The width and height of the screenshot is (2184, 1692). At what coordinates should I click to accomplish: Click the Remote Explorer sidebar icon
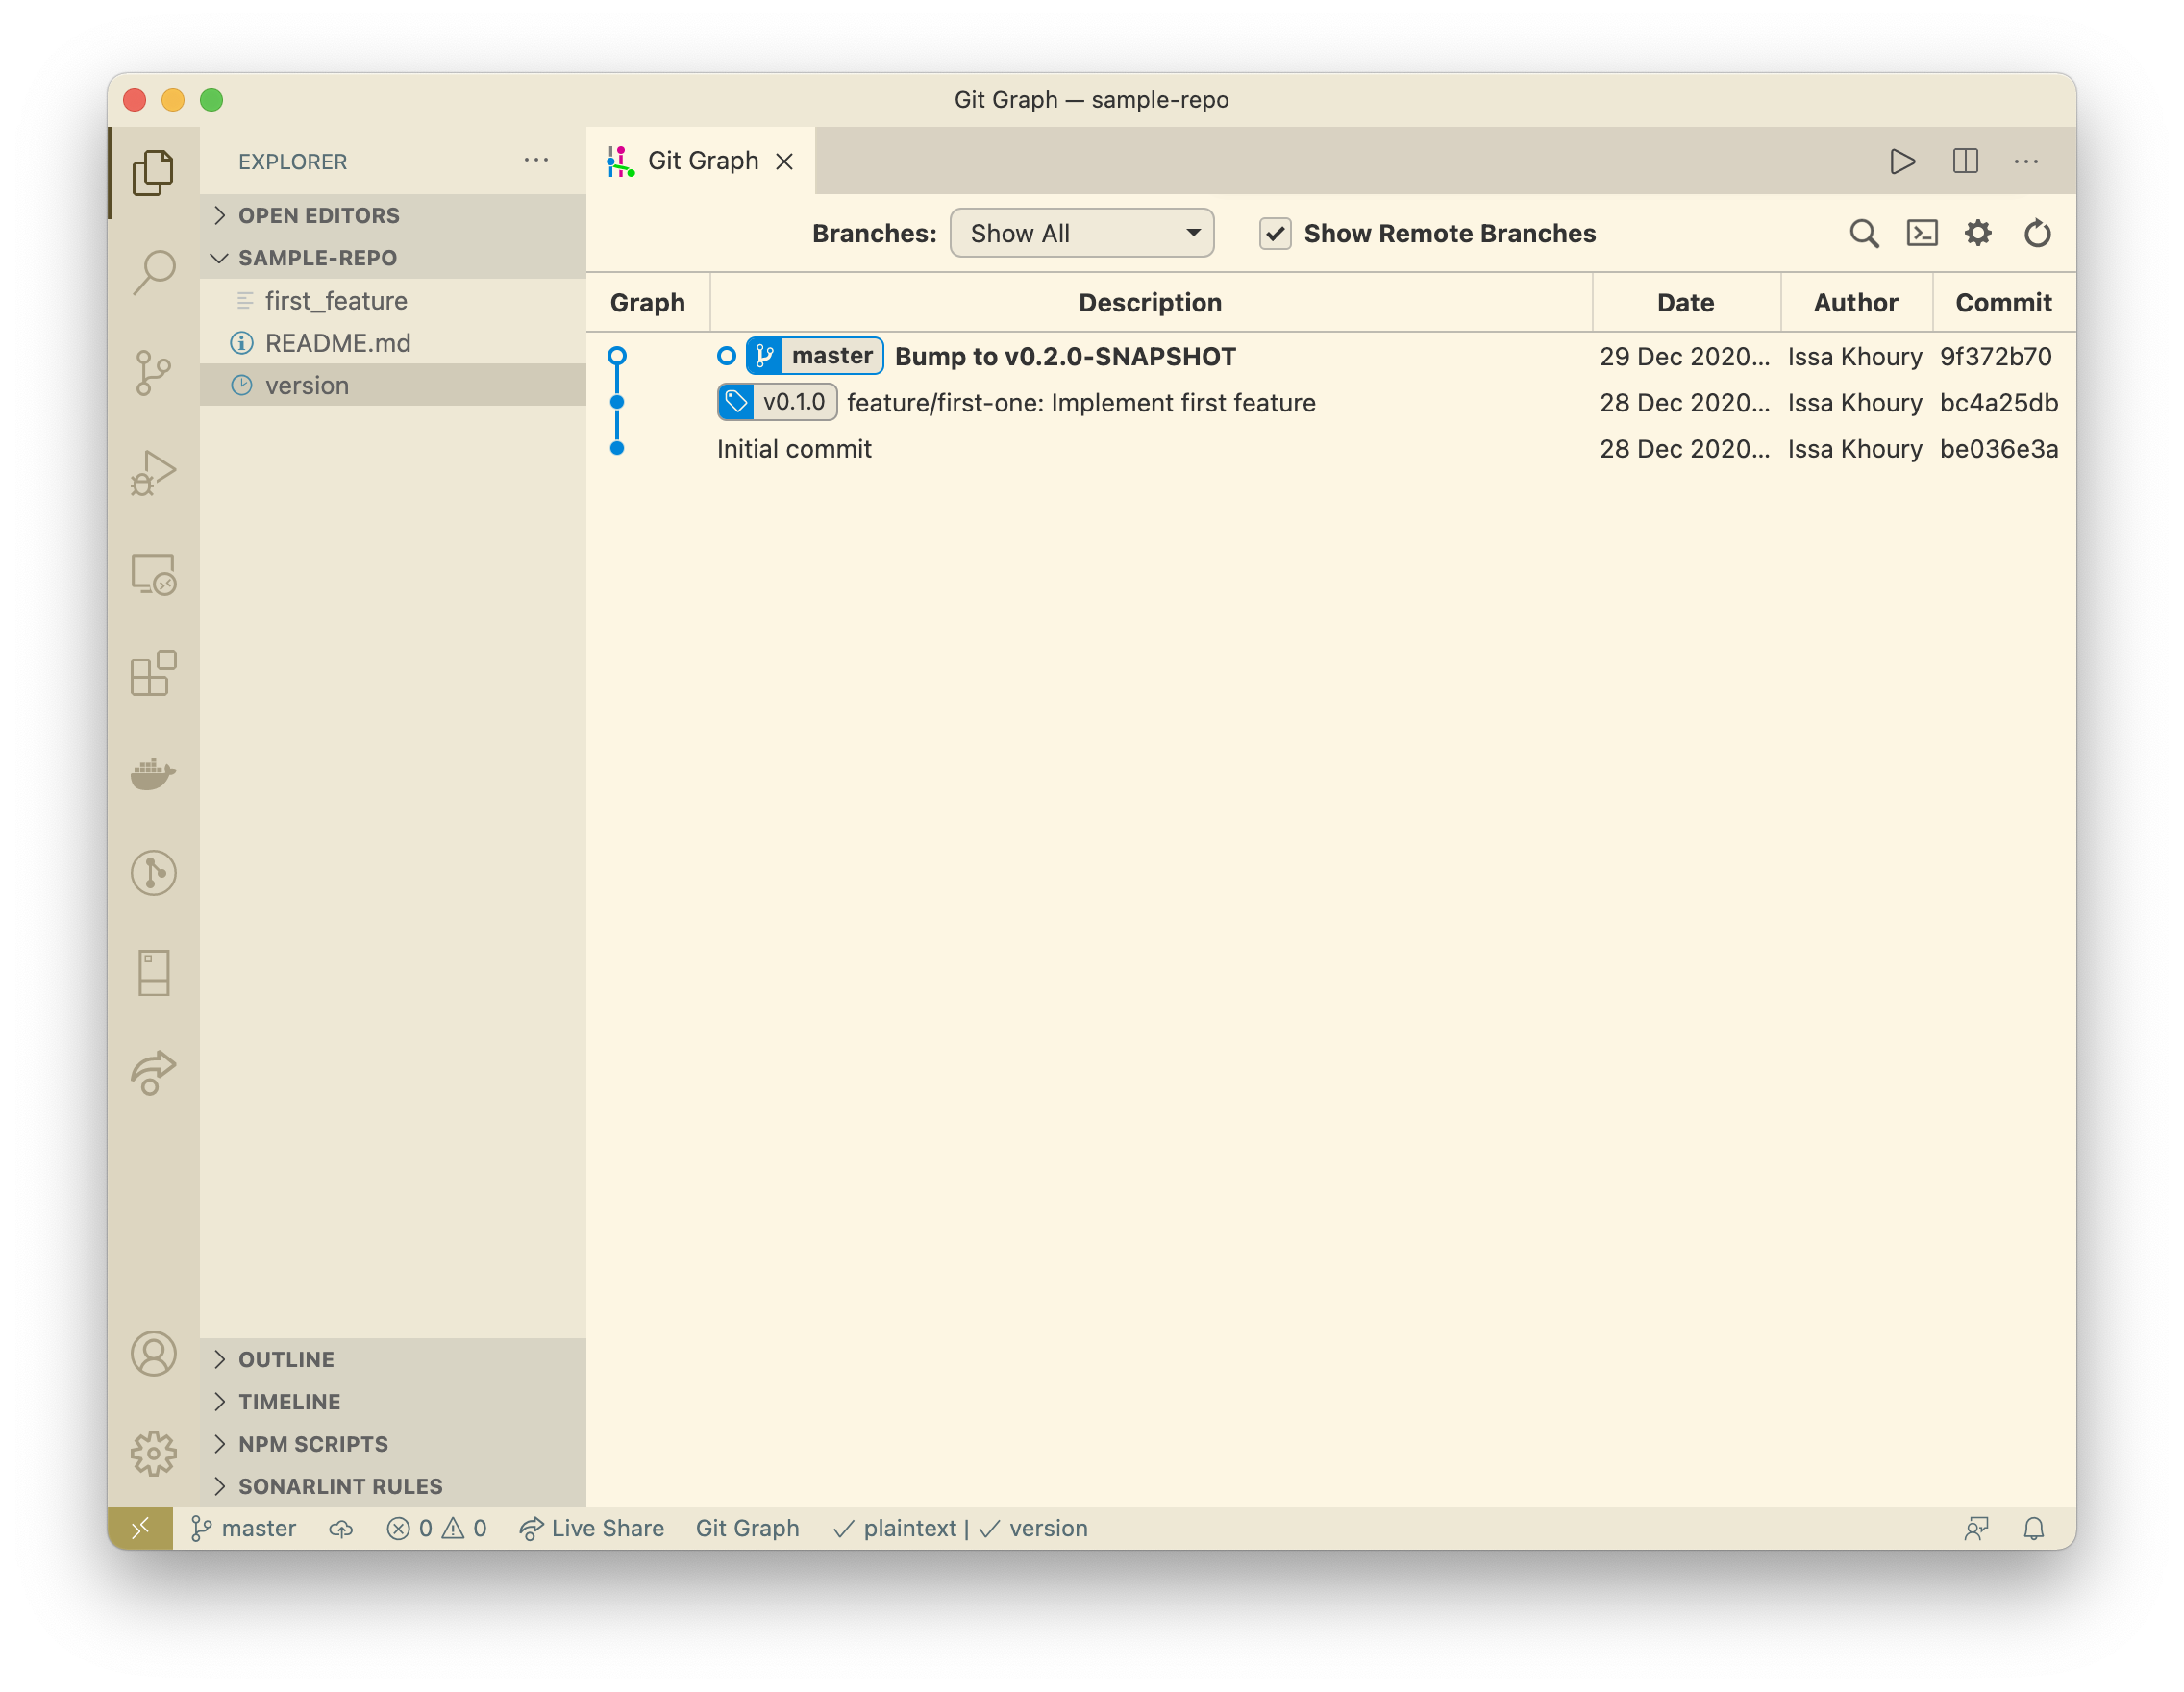(154, 577)
